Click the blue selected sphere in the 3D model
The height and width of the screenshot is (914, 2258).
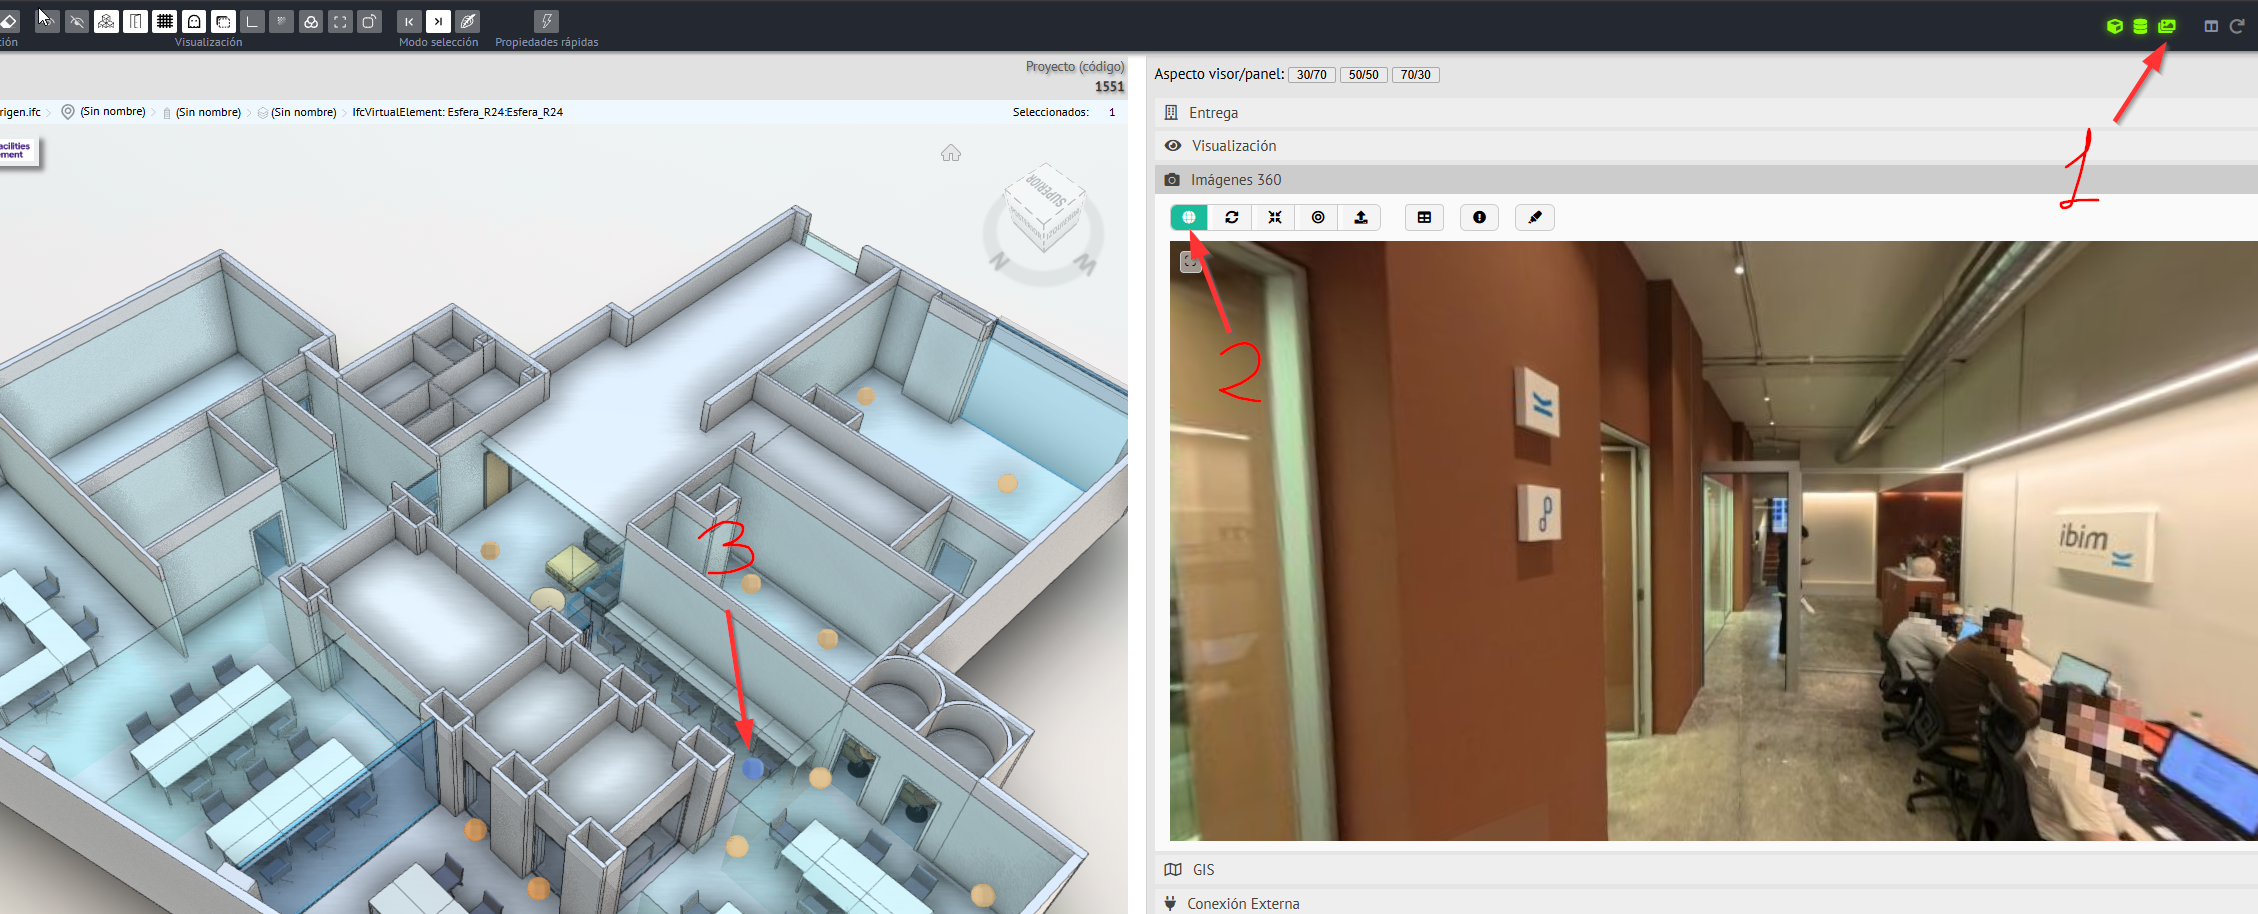point(753,768)
